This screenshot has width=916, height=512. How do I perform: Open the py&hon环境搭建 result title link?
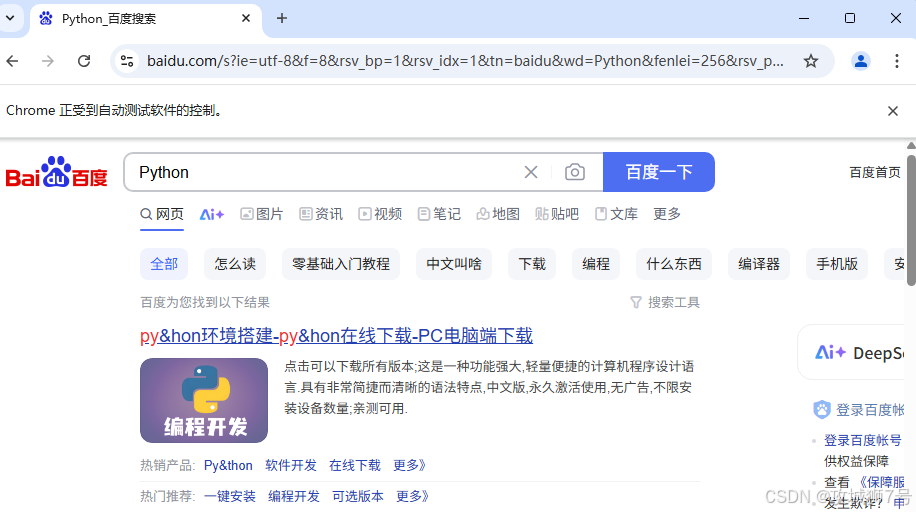(336, 335)
